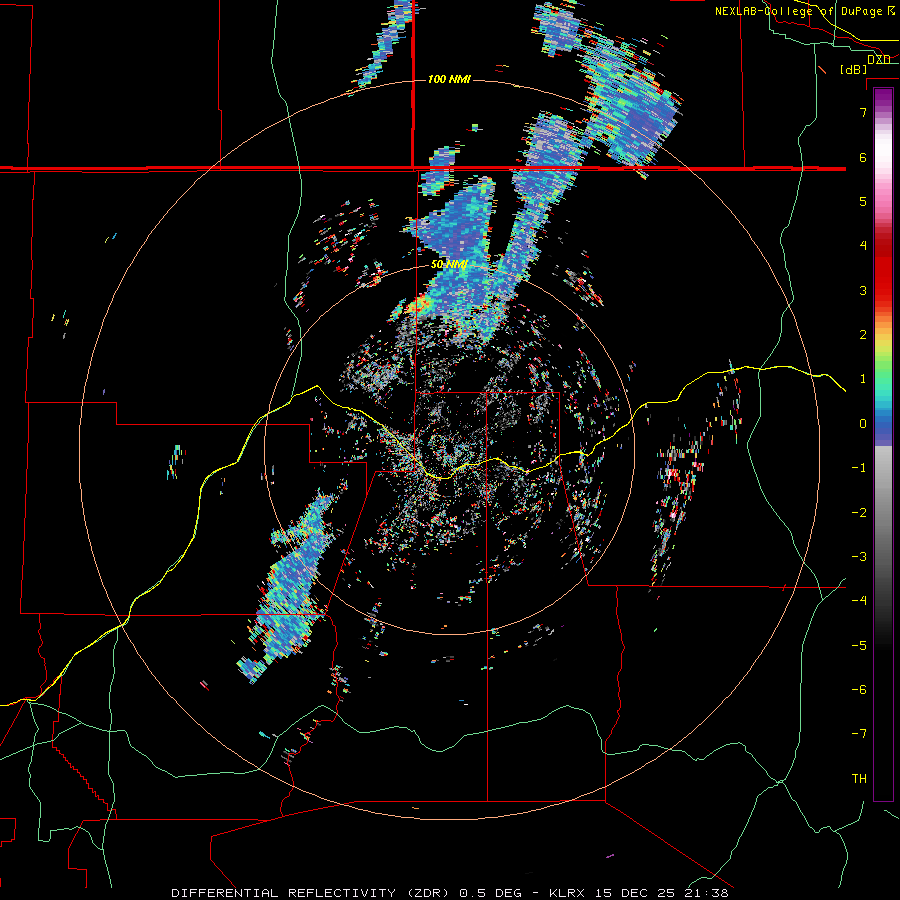
Task: Select the 50 NMI range ring label
Action: [x=449, y=264]
